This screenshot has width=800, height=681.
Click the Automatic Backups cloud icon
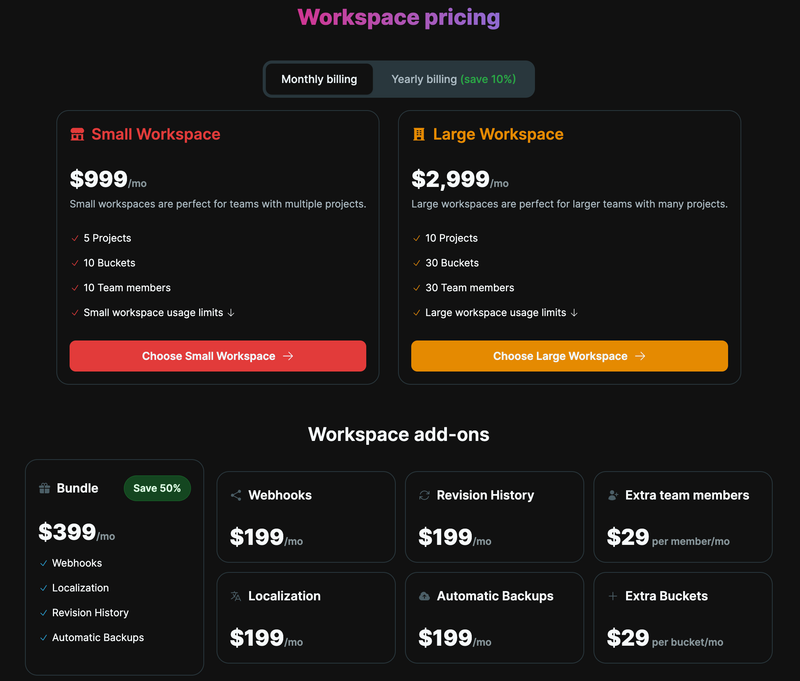(424, 596)
